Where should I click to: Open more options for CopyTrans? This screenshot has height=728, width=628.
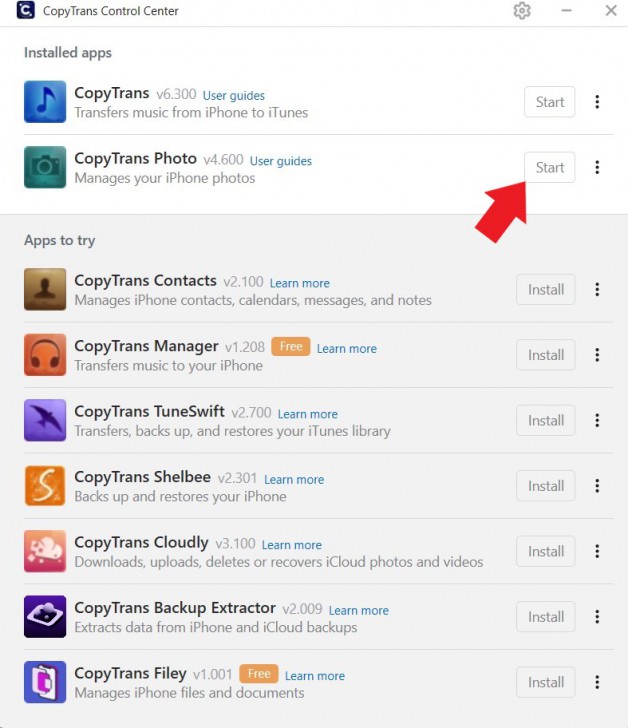[x=597, y=102]
